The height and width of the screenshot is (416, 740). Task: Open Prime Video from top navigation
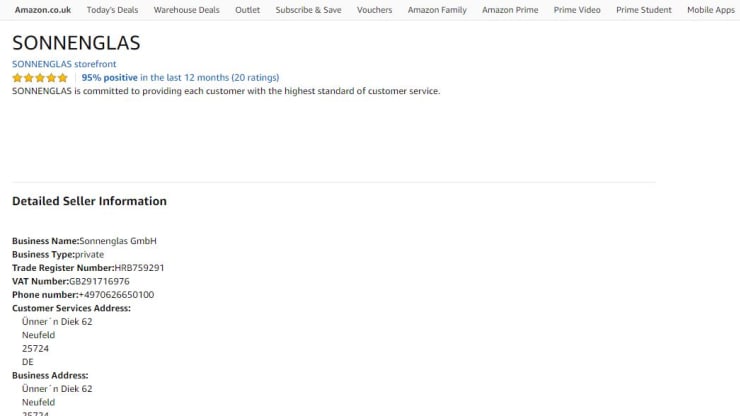point(577,10)
